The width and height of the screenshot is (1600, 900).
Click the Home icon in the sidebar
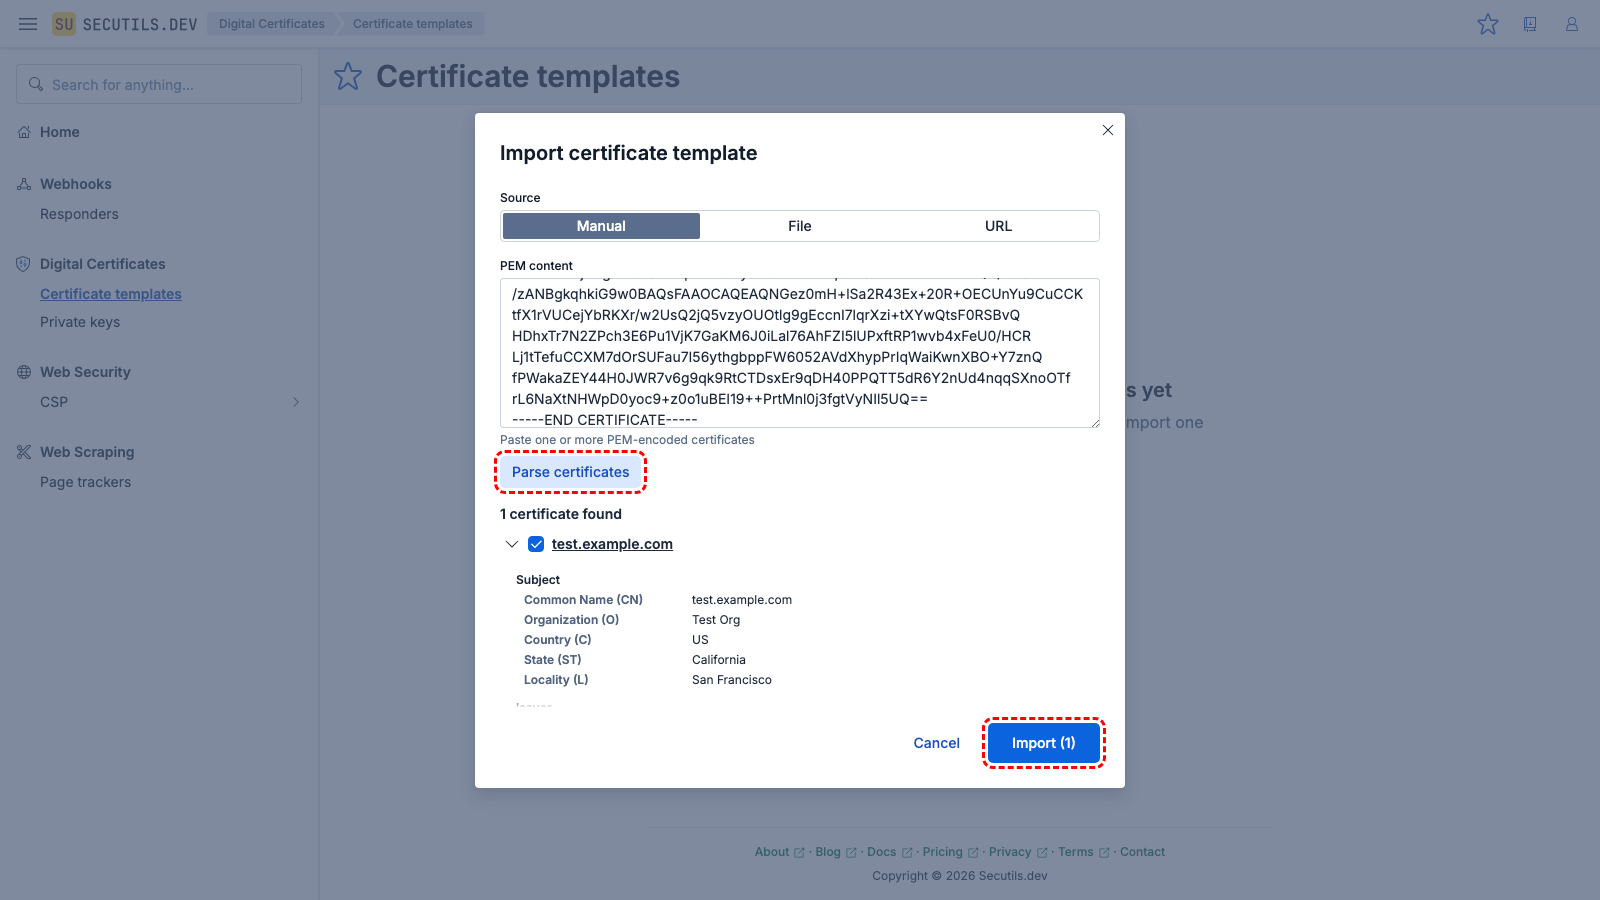(x=24, y=132)
